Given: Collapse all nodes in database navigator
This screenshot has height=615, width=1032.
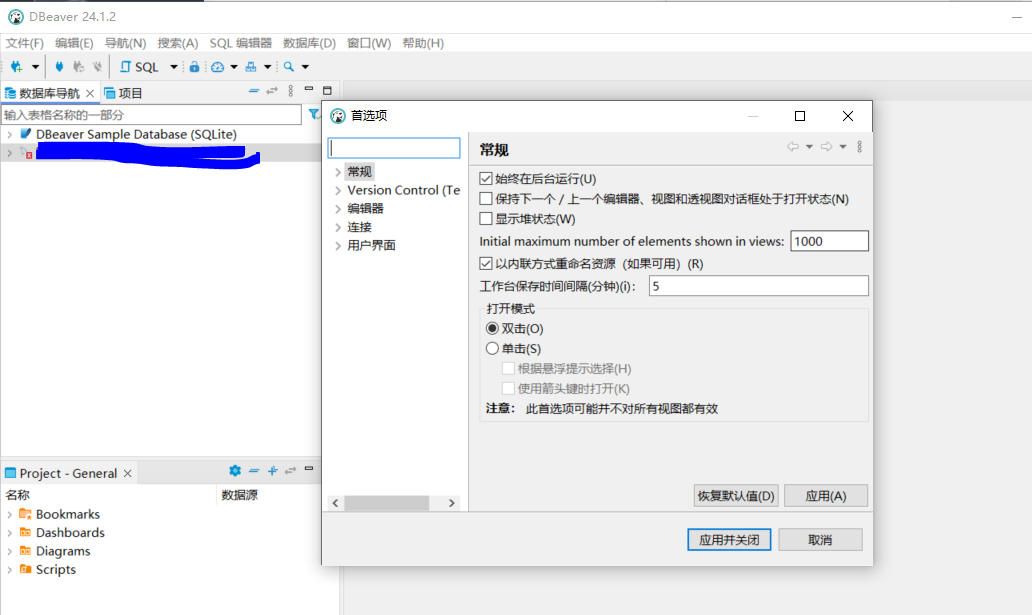Looking at the screenshot, I should point(253,91).
